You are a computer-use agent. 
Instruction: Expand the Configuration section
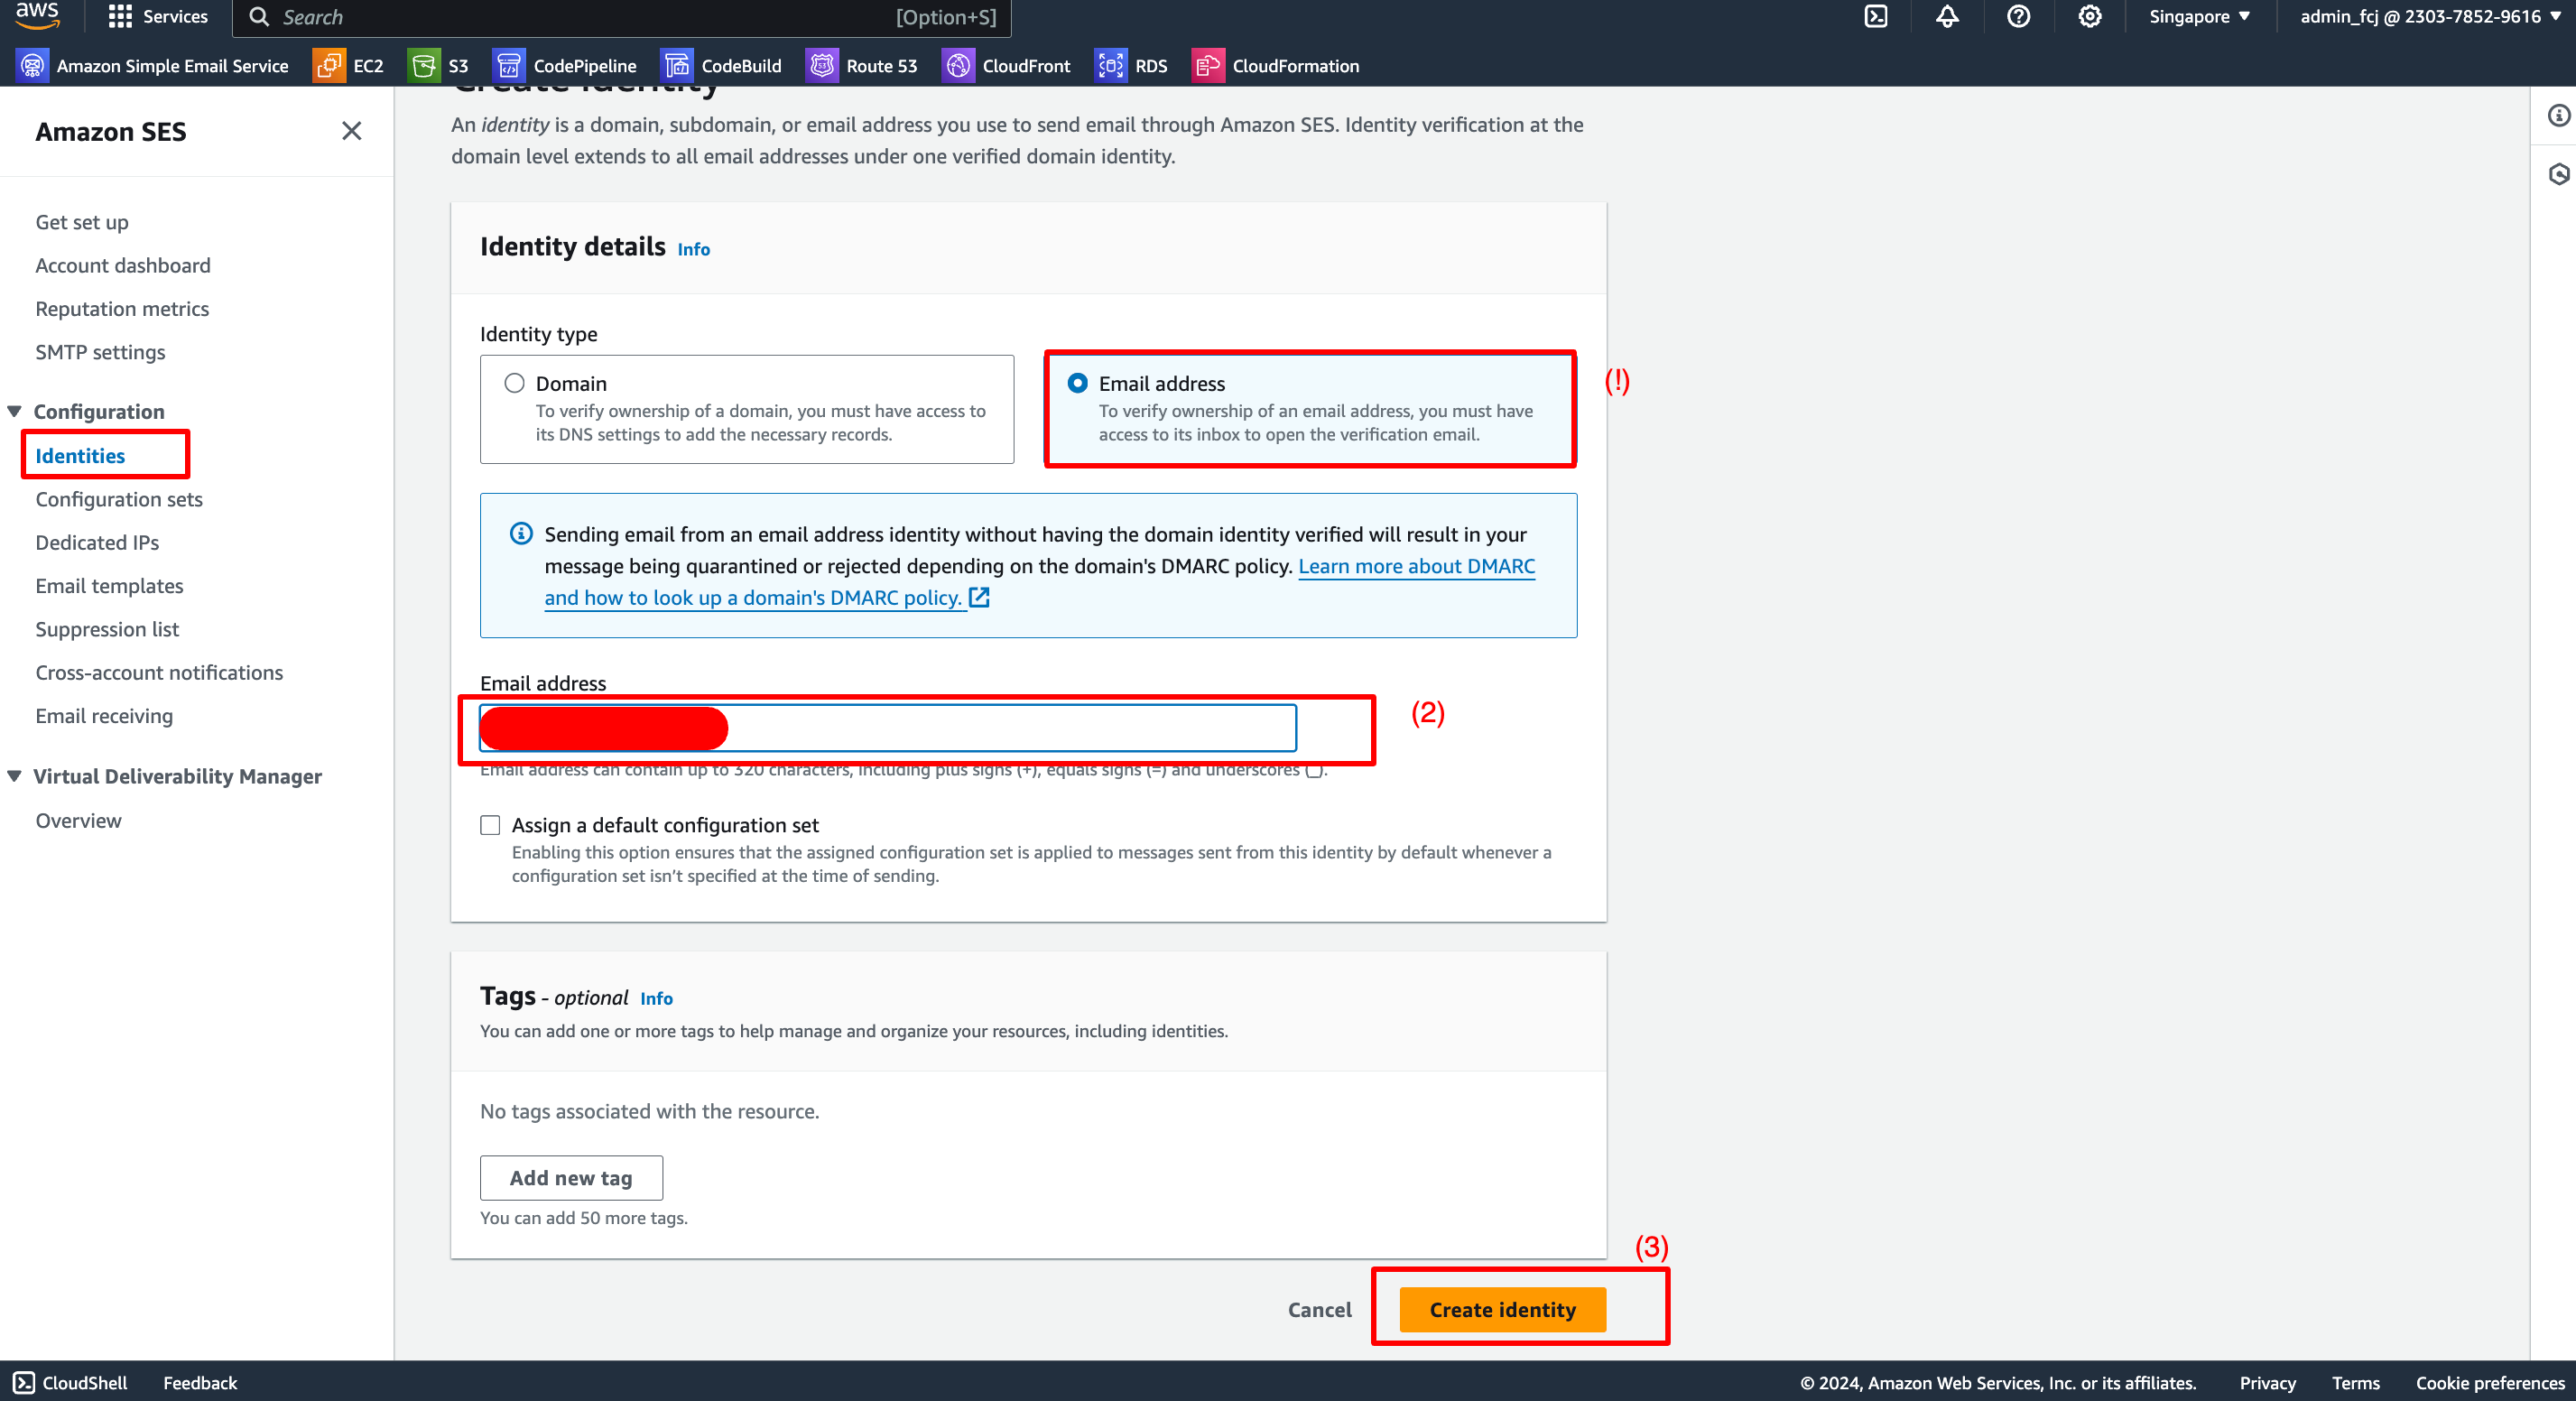(15, 409)
